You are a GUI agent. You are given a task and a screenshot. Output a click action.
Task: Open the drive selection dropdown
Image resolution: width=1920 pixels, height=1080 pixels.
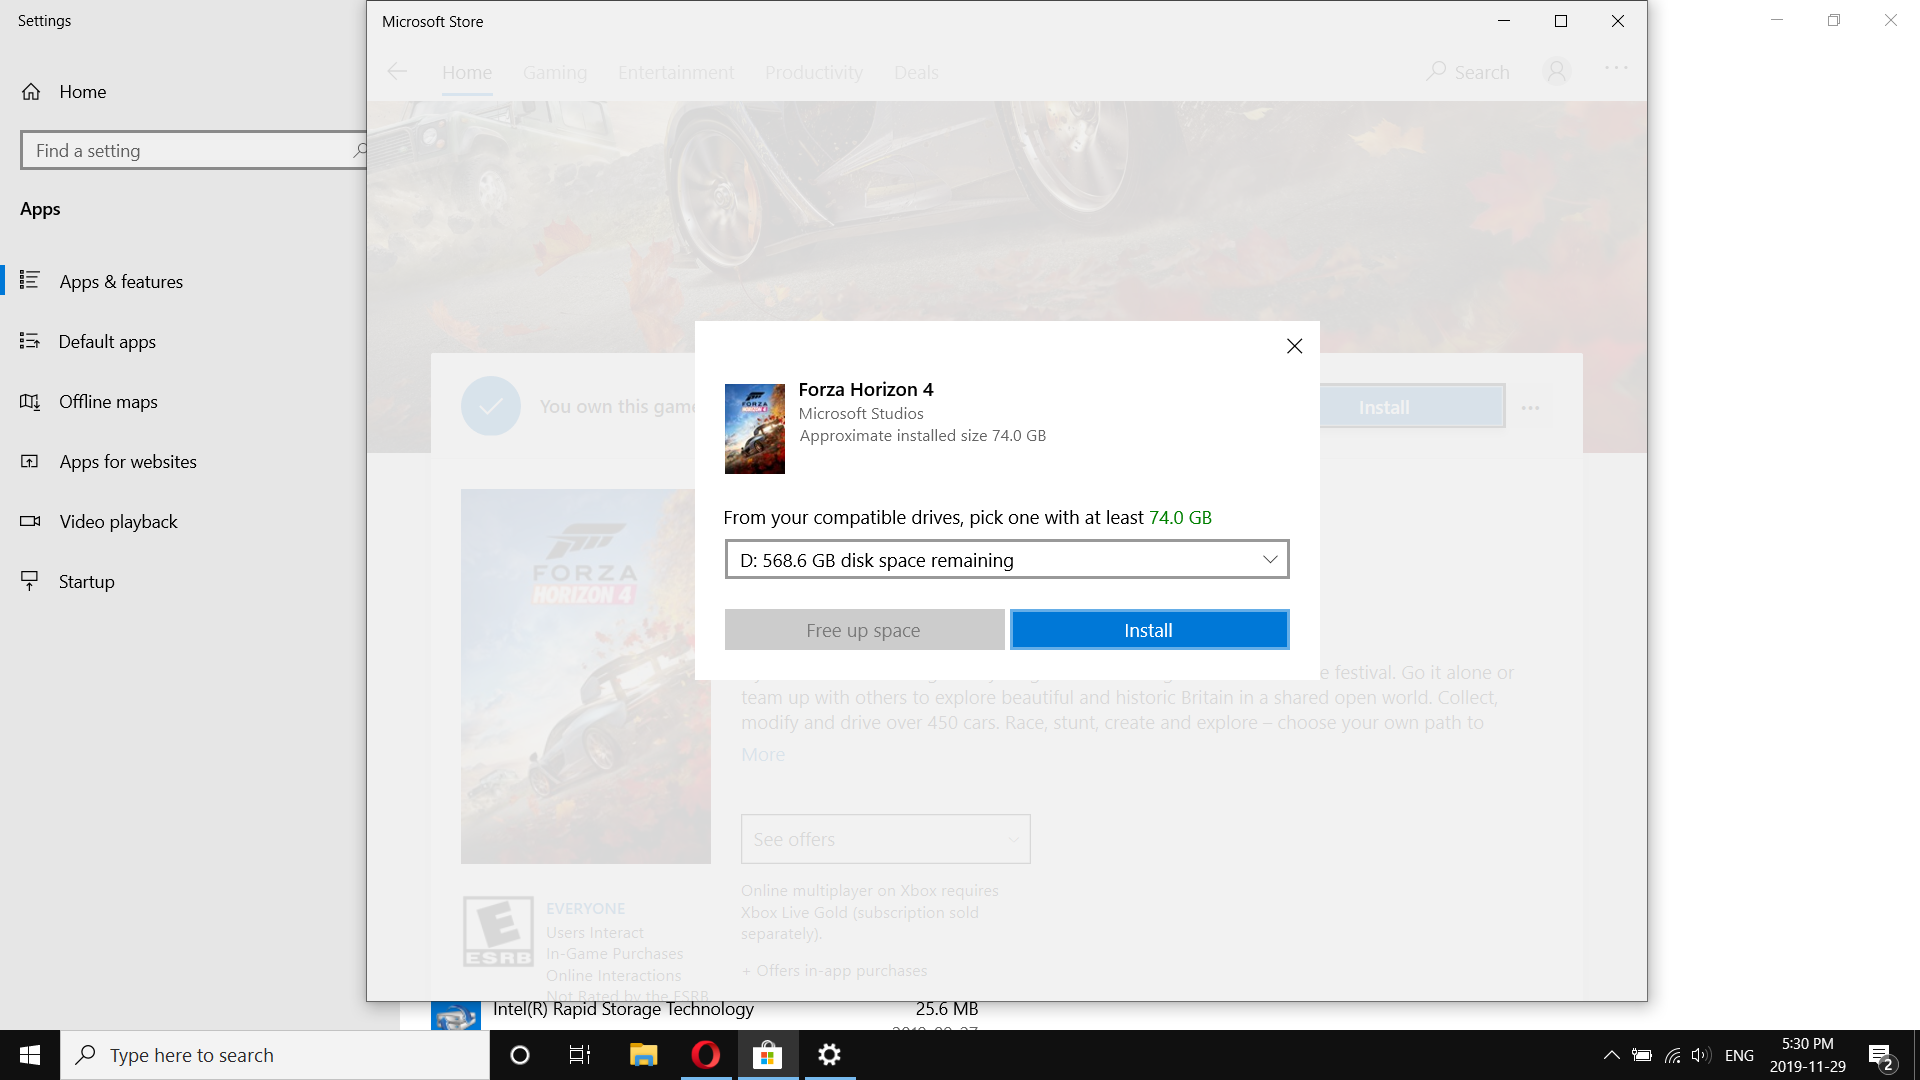[1007, 560]
